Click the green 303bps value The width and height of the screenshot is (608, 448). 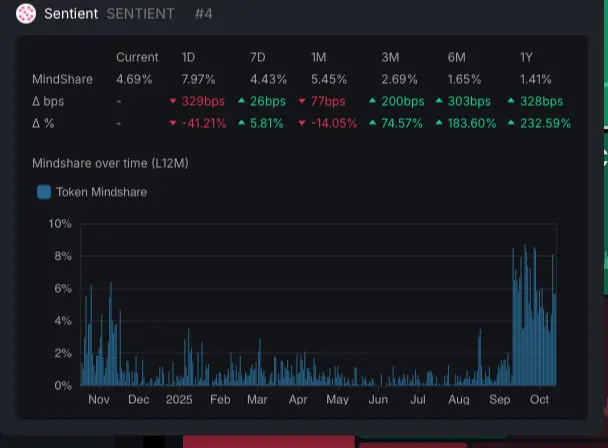tap(469, 102)
